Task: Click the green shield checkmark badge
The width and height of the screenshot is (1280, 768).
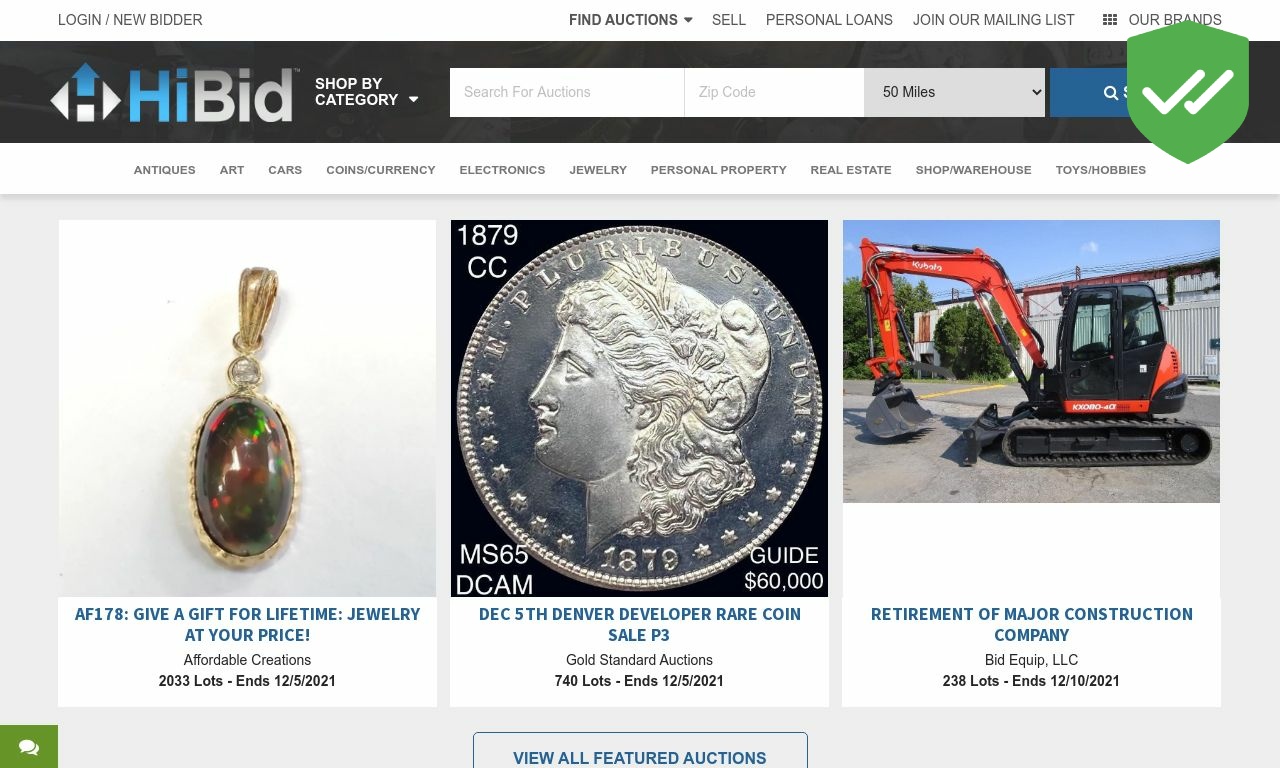Action: point(1188,92)
